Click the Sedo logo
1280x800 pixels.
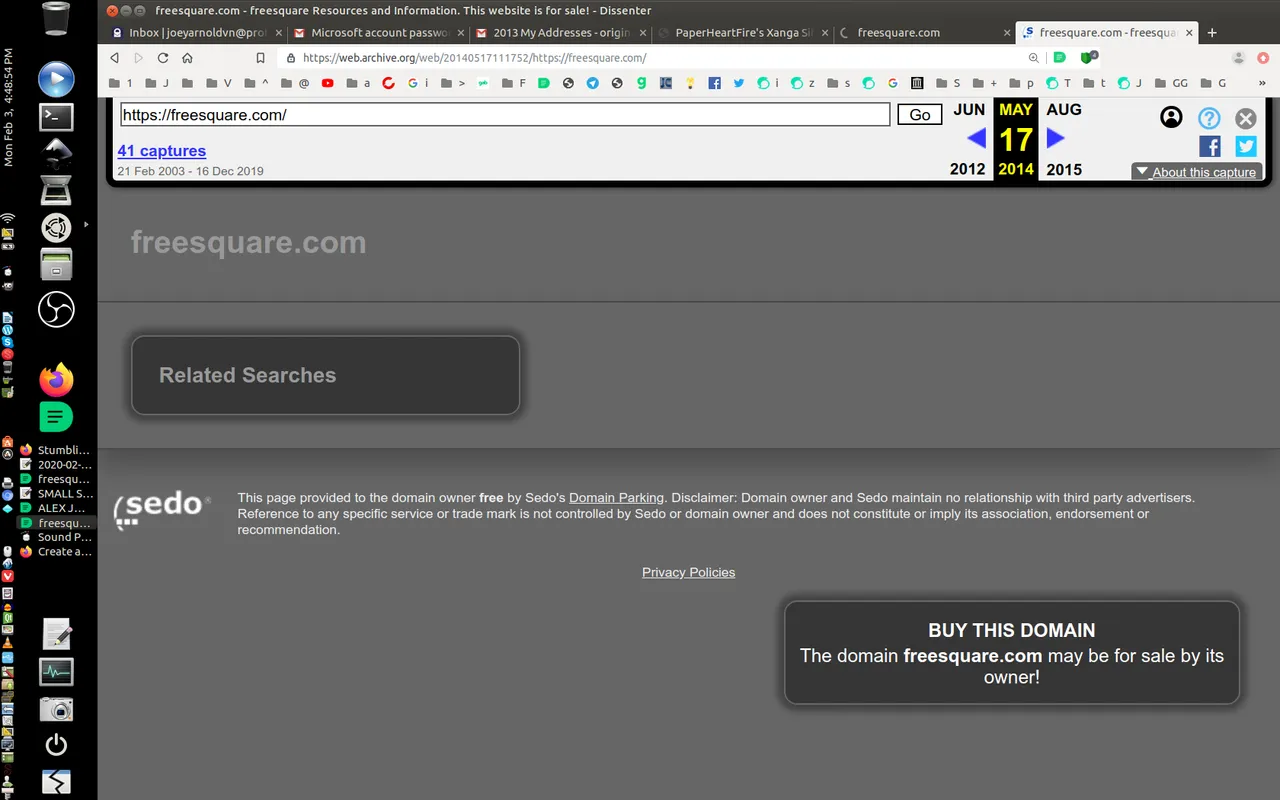[162, 508]
